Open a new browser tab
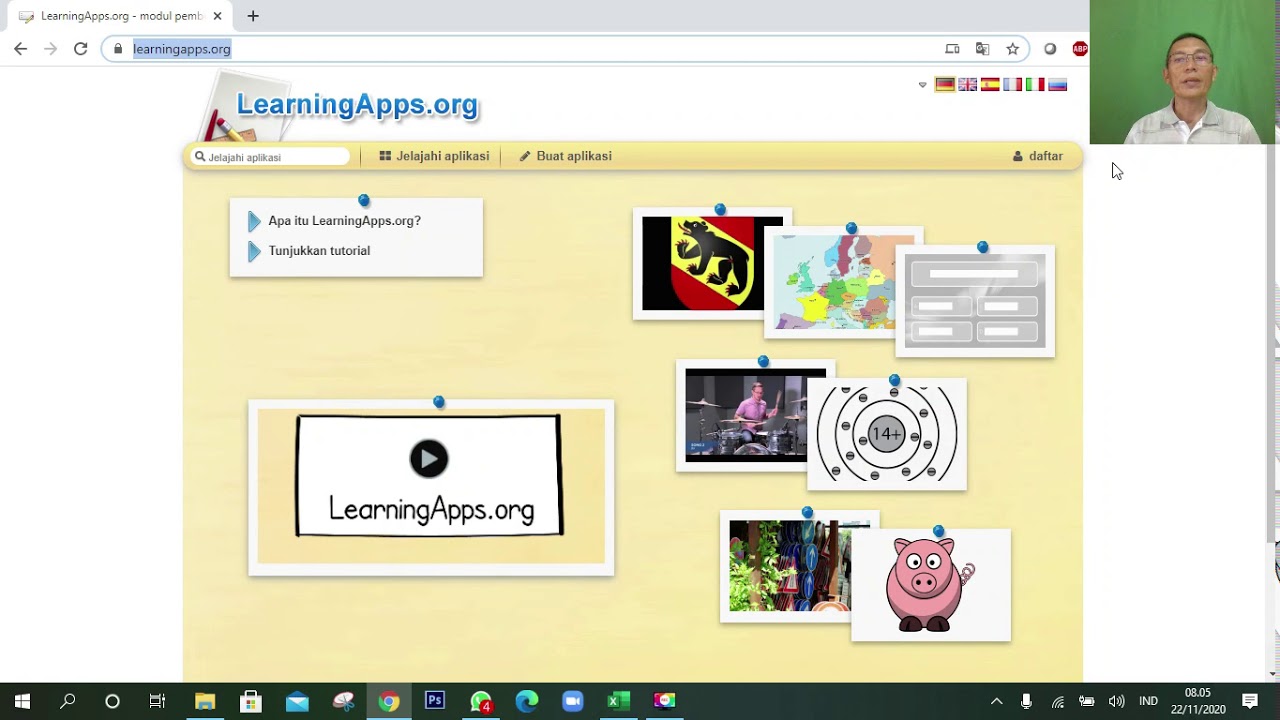The width and height of the screenshot is (1280, 720). (253, 16)
